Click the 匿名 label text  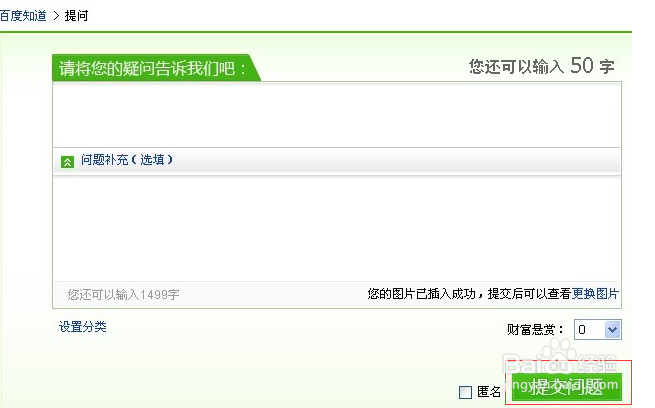[x=489, y=392]
